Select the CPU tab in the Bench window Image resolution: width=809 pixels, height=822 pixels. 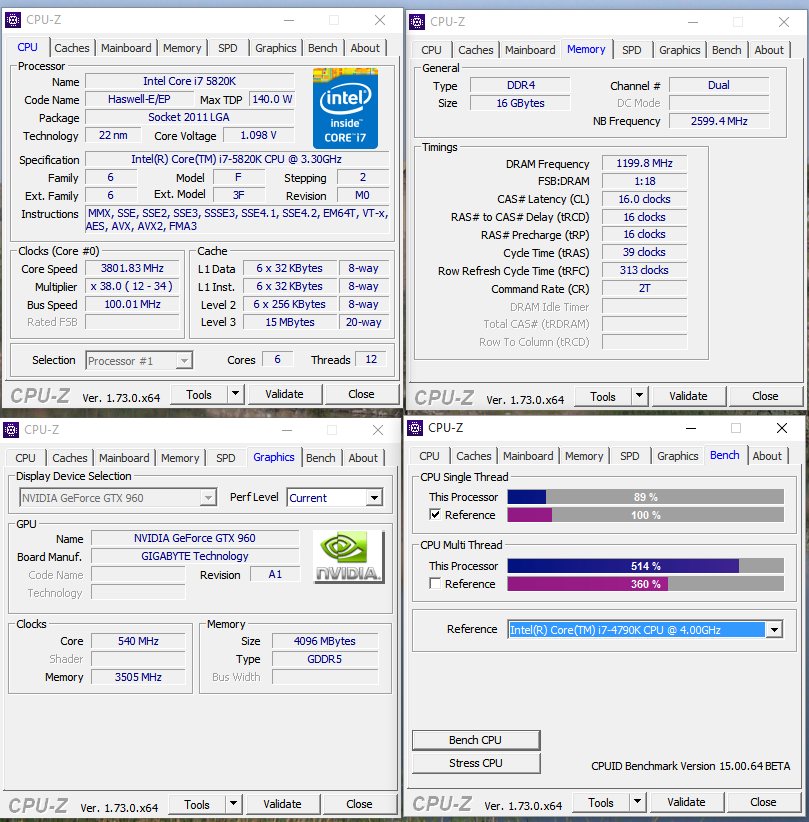pyautogui.click(x=429, y=456)
